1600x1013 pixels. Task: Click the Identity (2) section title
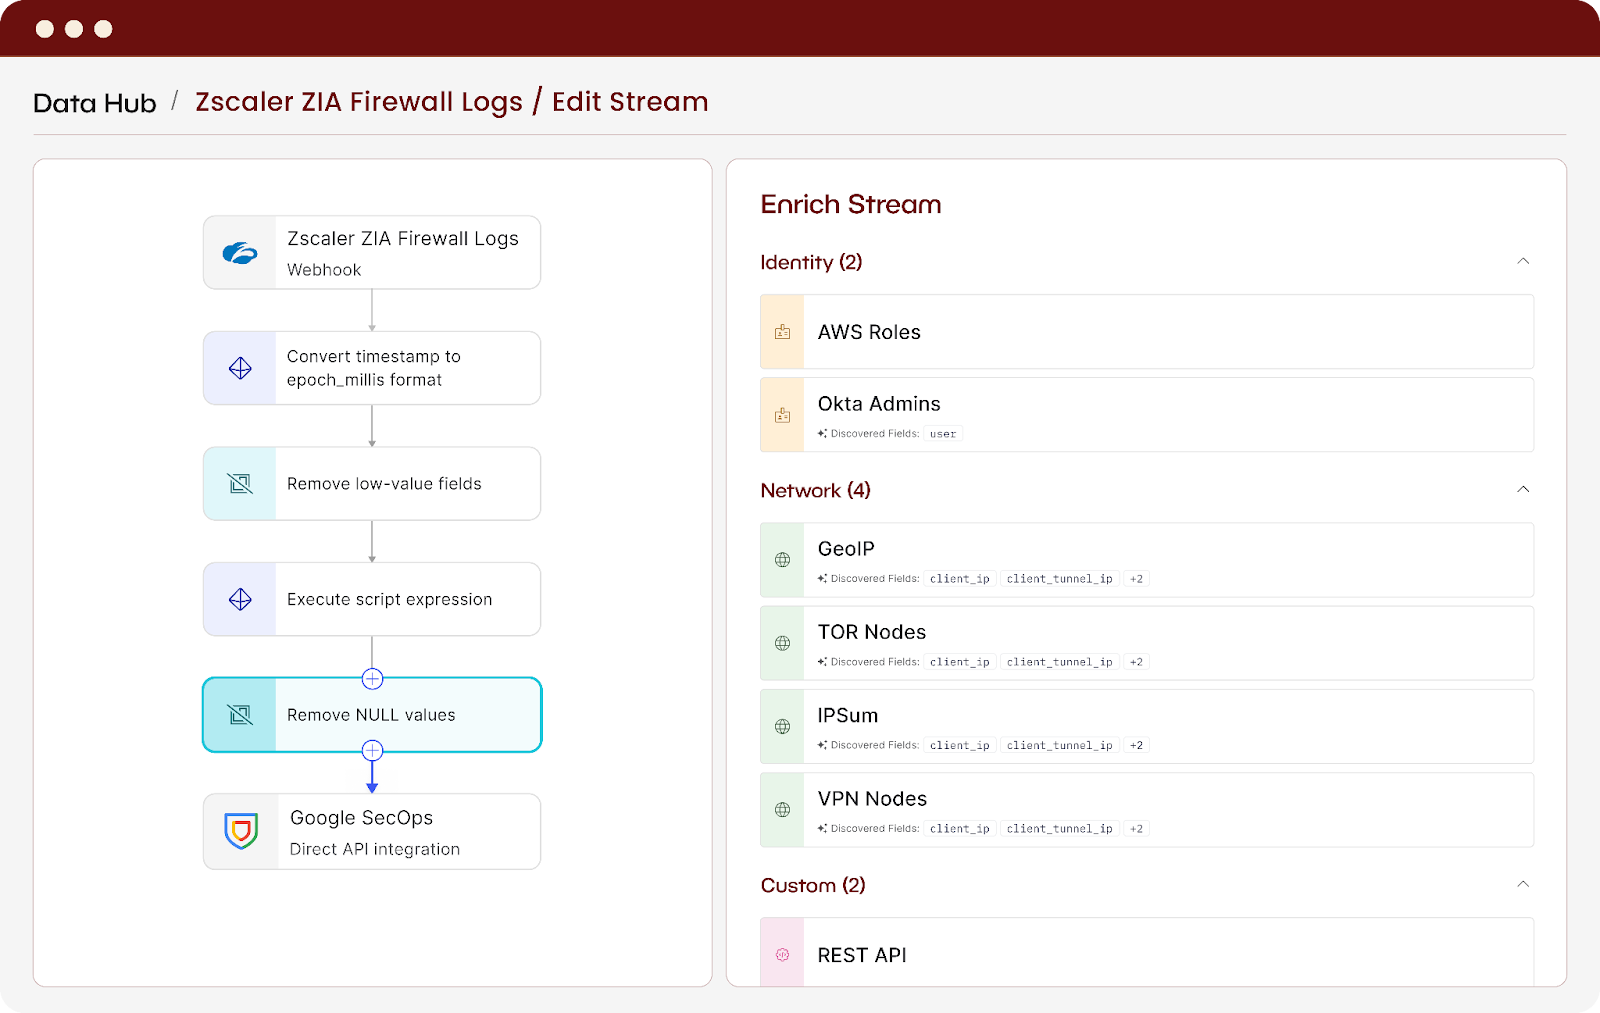(x=811, y=262)
